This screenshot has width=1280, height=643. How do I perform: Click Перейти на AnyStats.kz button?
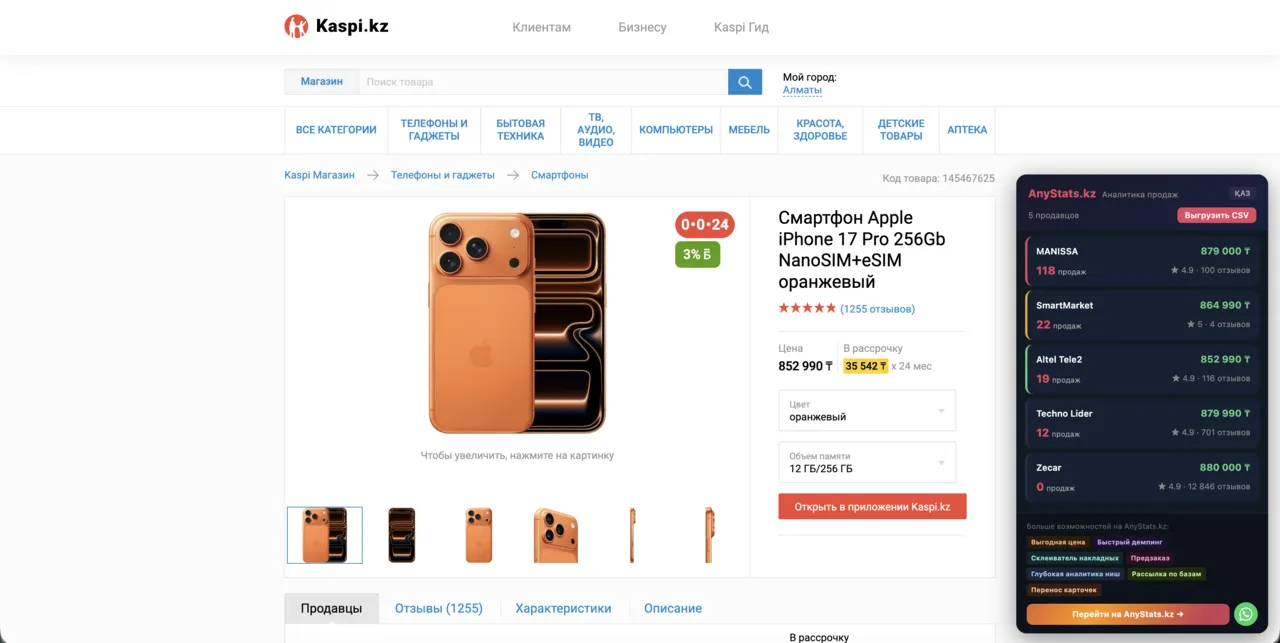tap(1126, 613)
